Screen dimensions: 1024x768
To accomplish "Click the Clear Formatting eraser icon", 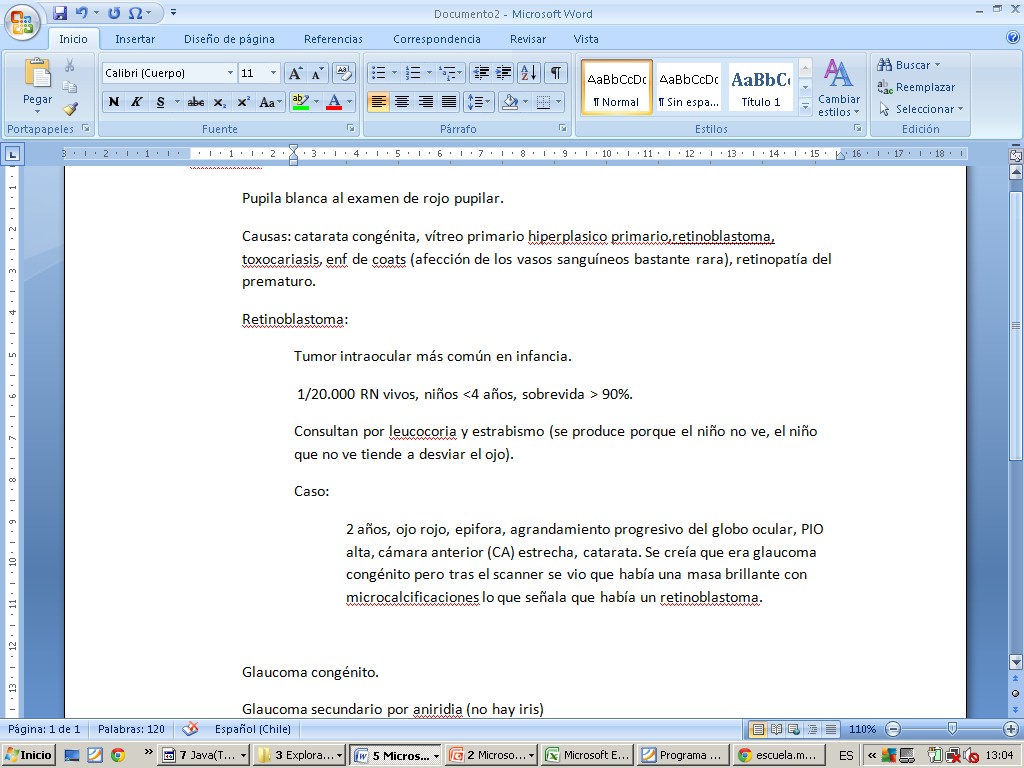I will point(344,73).
